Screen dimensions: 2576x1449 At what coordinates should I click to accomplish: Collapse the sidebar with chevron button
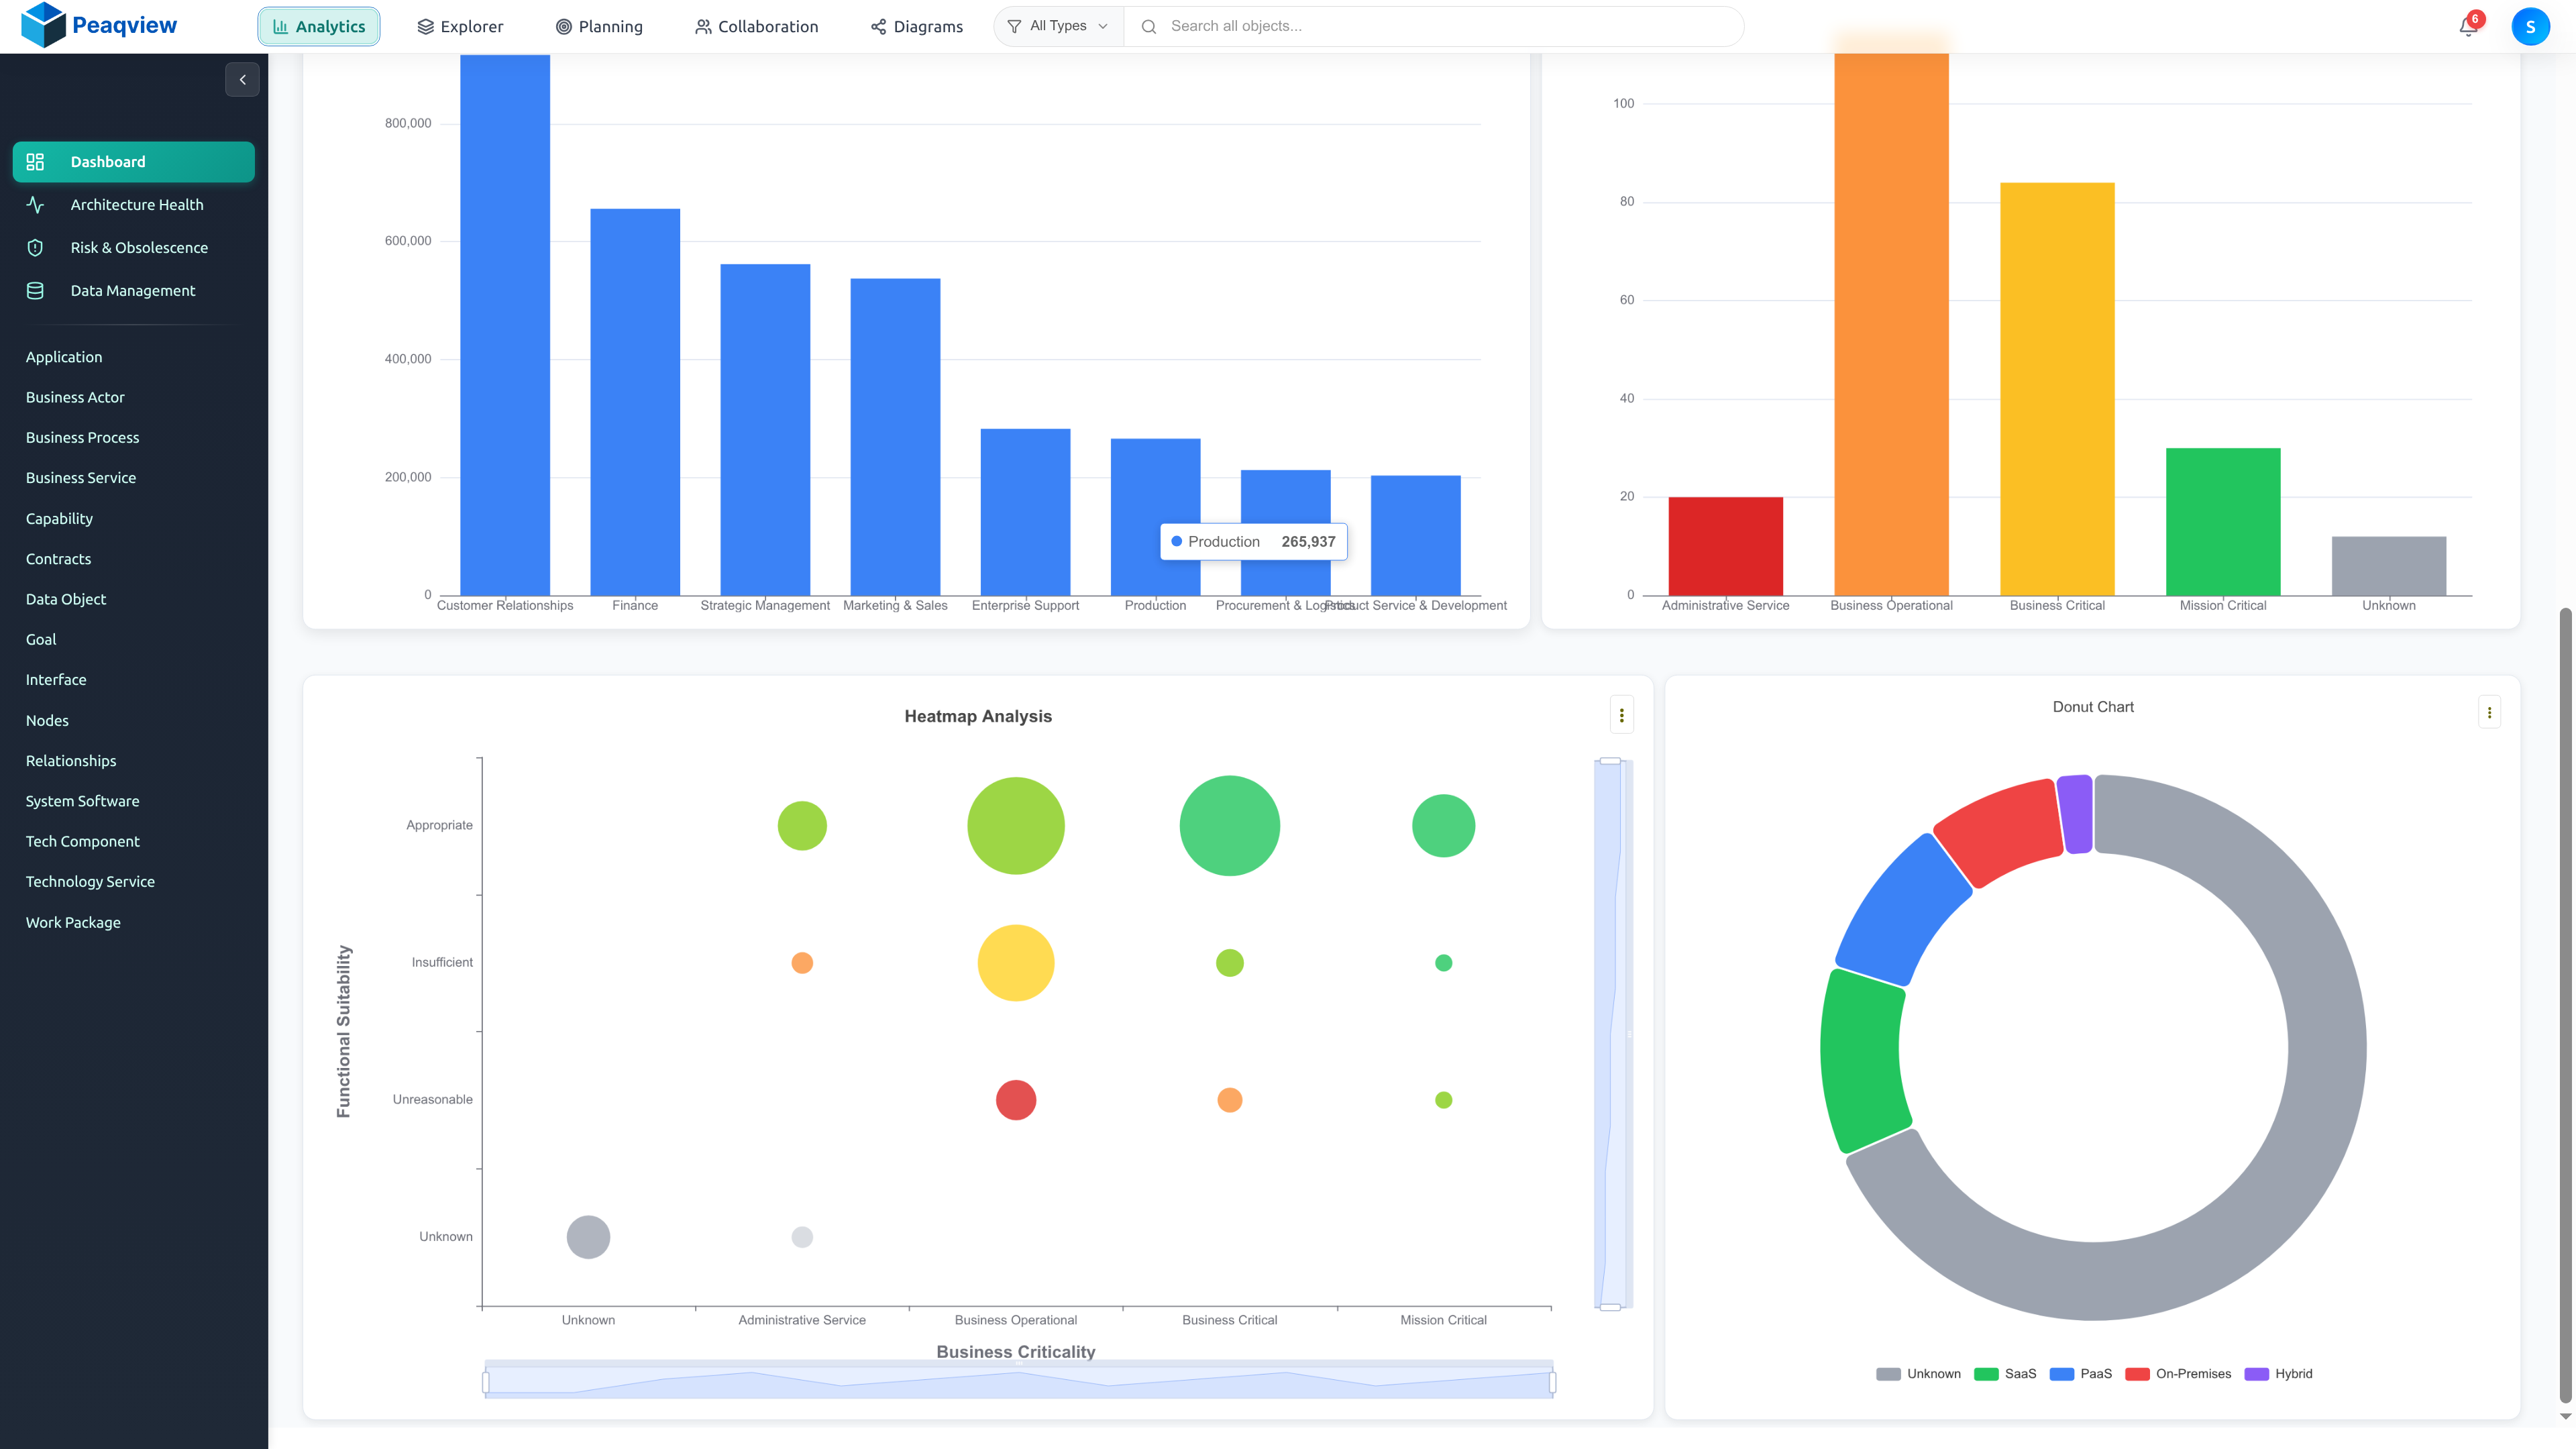pyautogui.click(x=242, y=80)
